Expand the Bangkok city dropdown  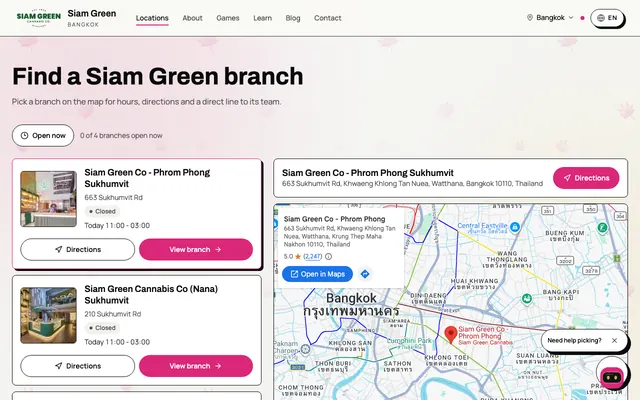tap(550, 18)
